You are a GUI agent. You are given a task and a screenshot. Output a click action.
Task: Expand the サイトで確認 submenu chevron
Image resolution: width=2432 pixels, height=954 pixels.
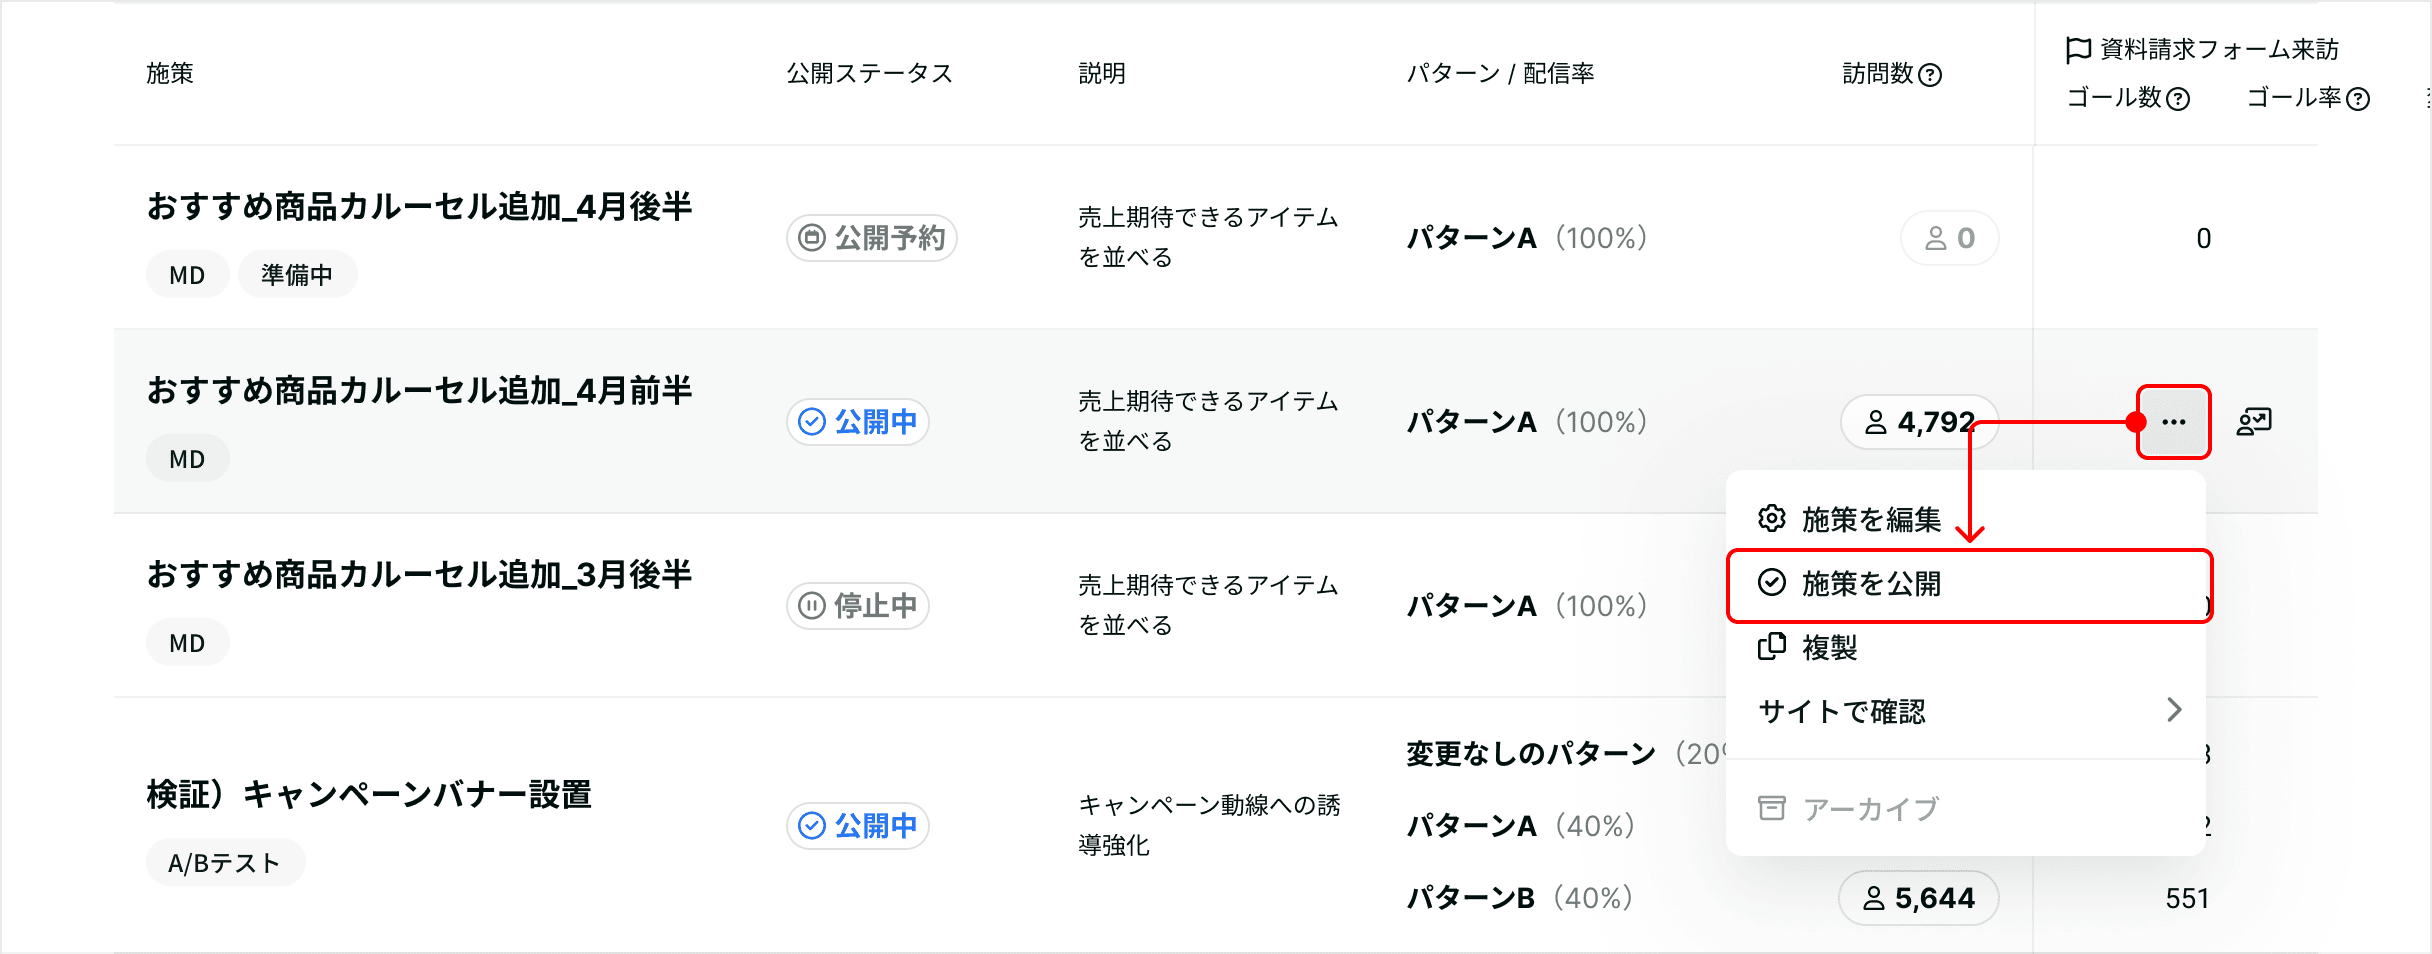pyautogui.click(x=2174, y=710)
